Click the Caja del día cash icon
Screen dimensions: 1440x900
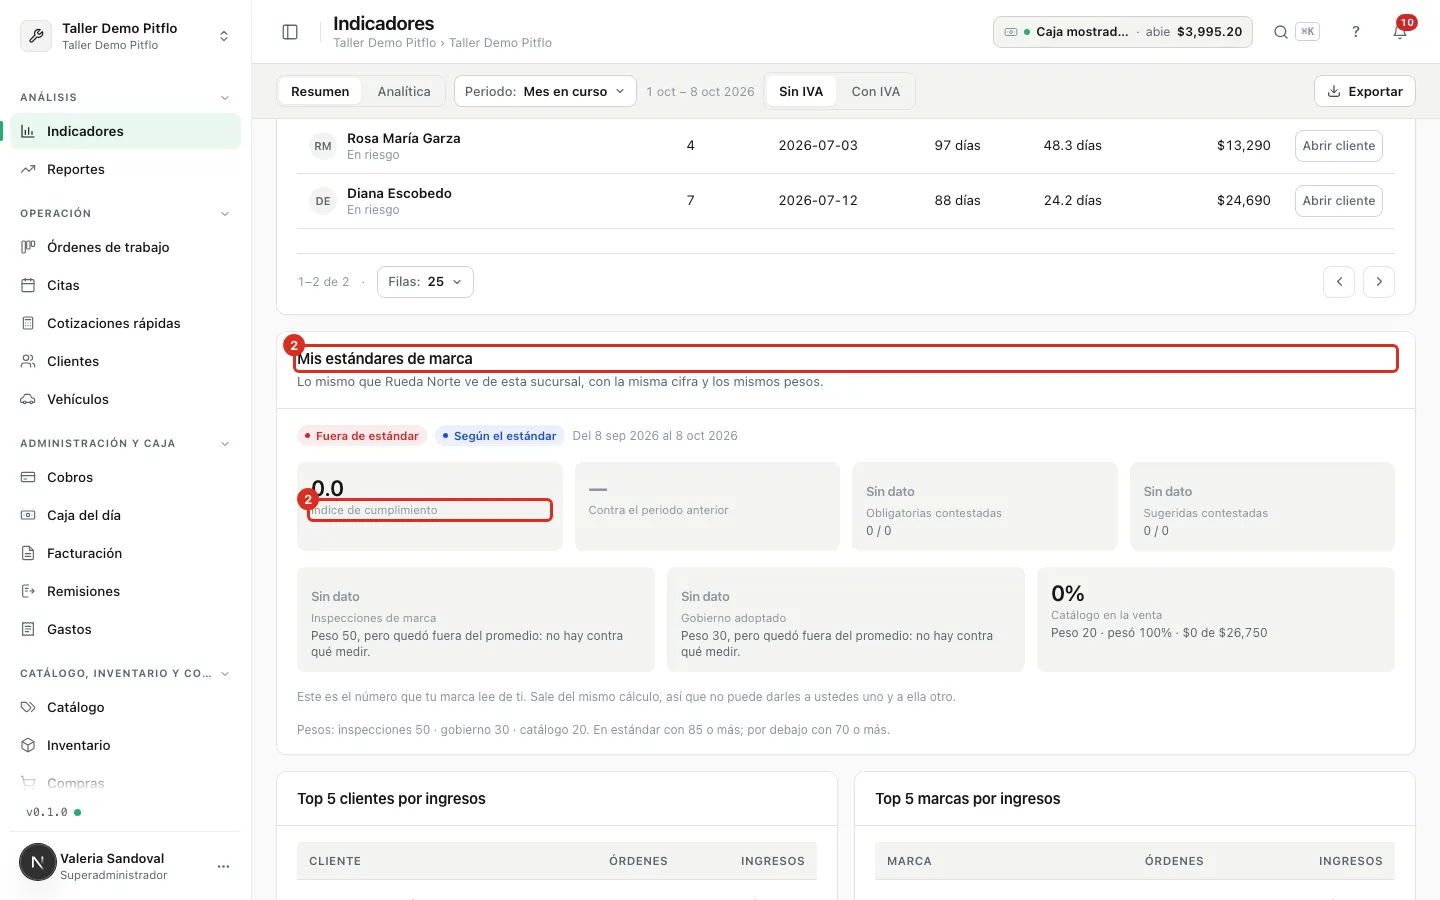click(x=28, y=515)
